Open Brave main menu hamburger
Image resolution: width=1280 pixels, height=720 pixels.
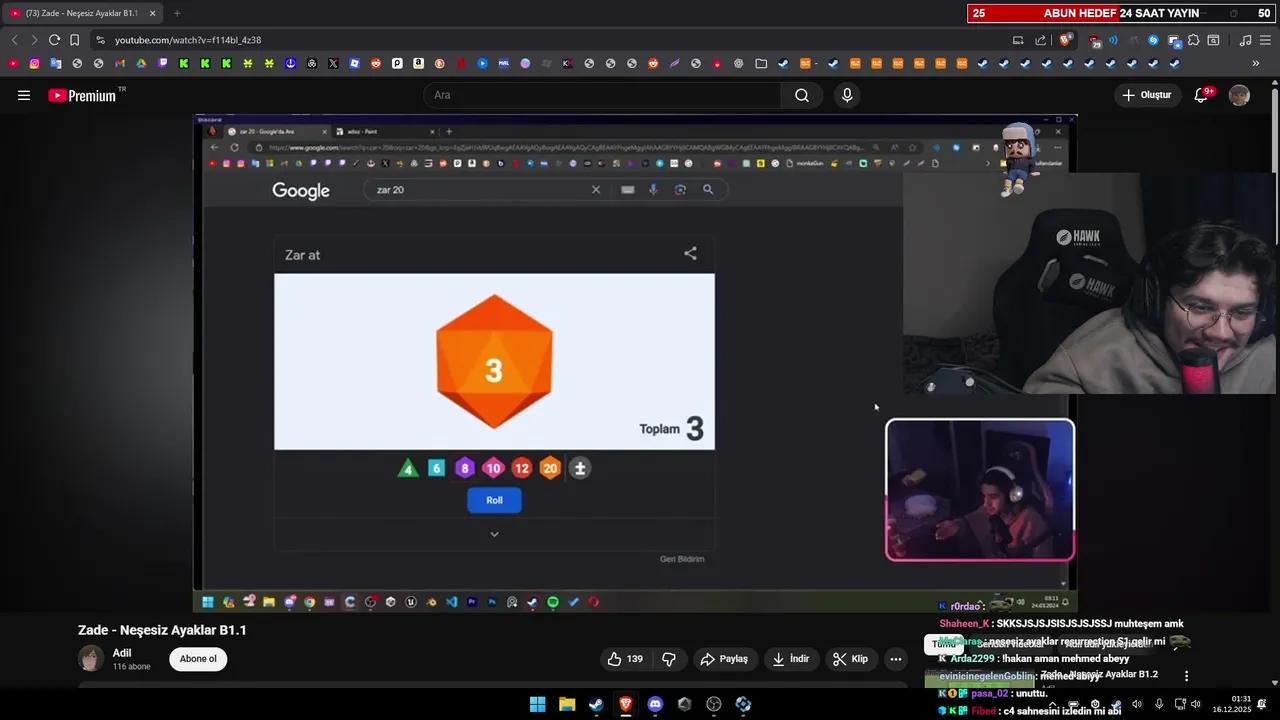pos(1266,40)
